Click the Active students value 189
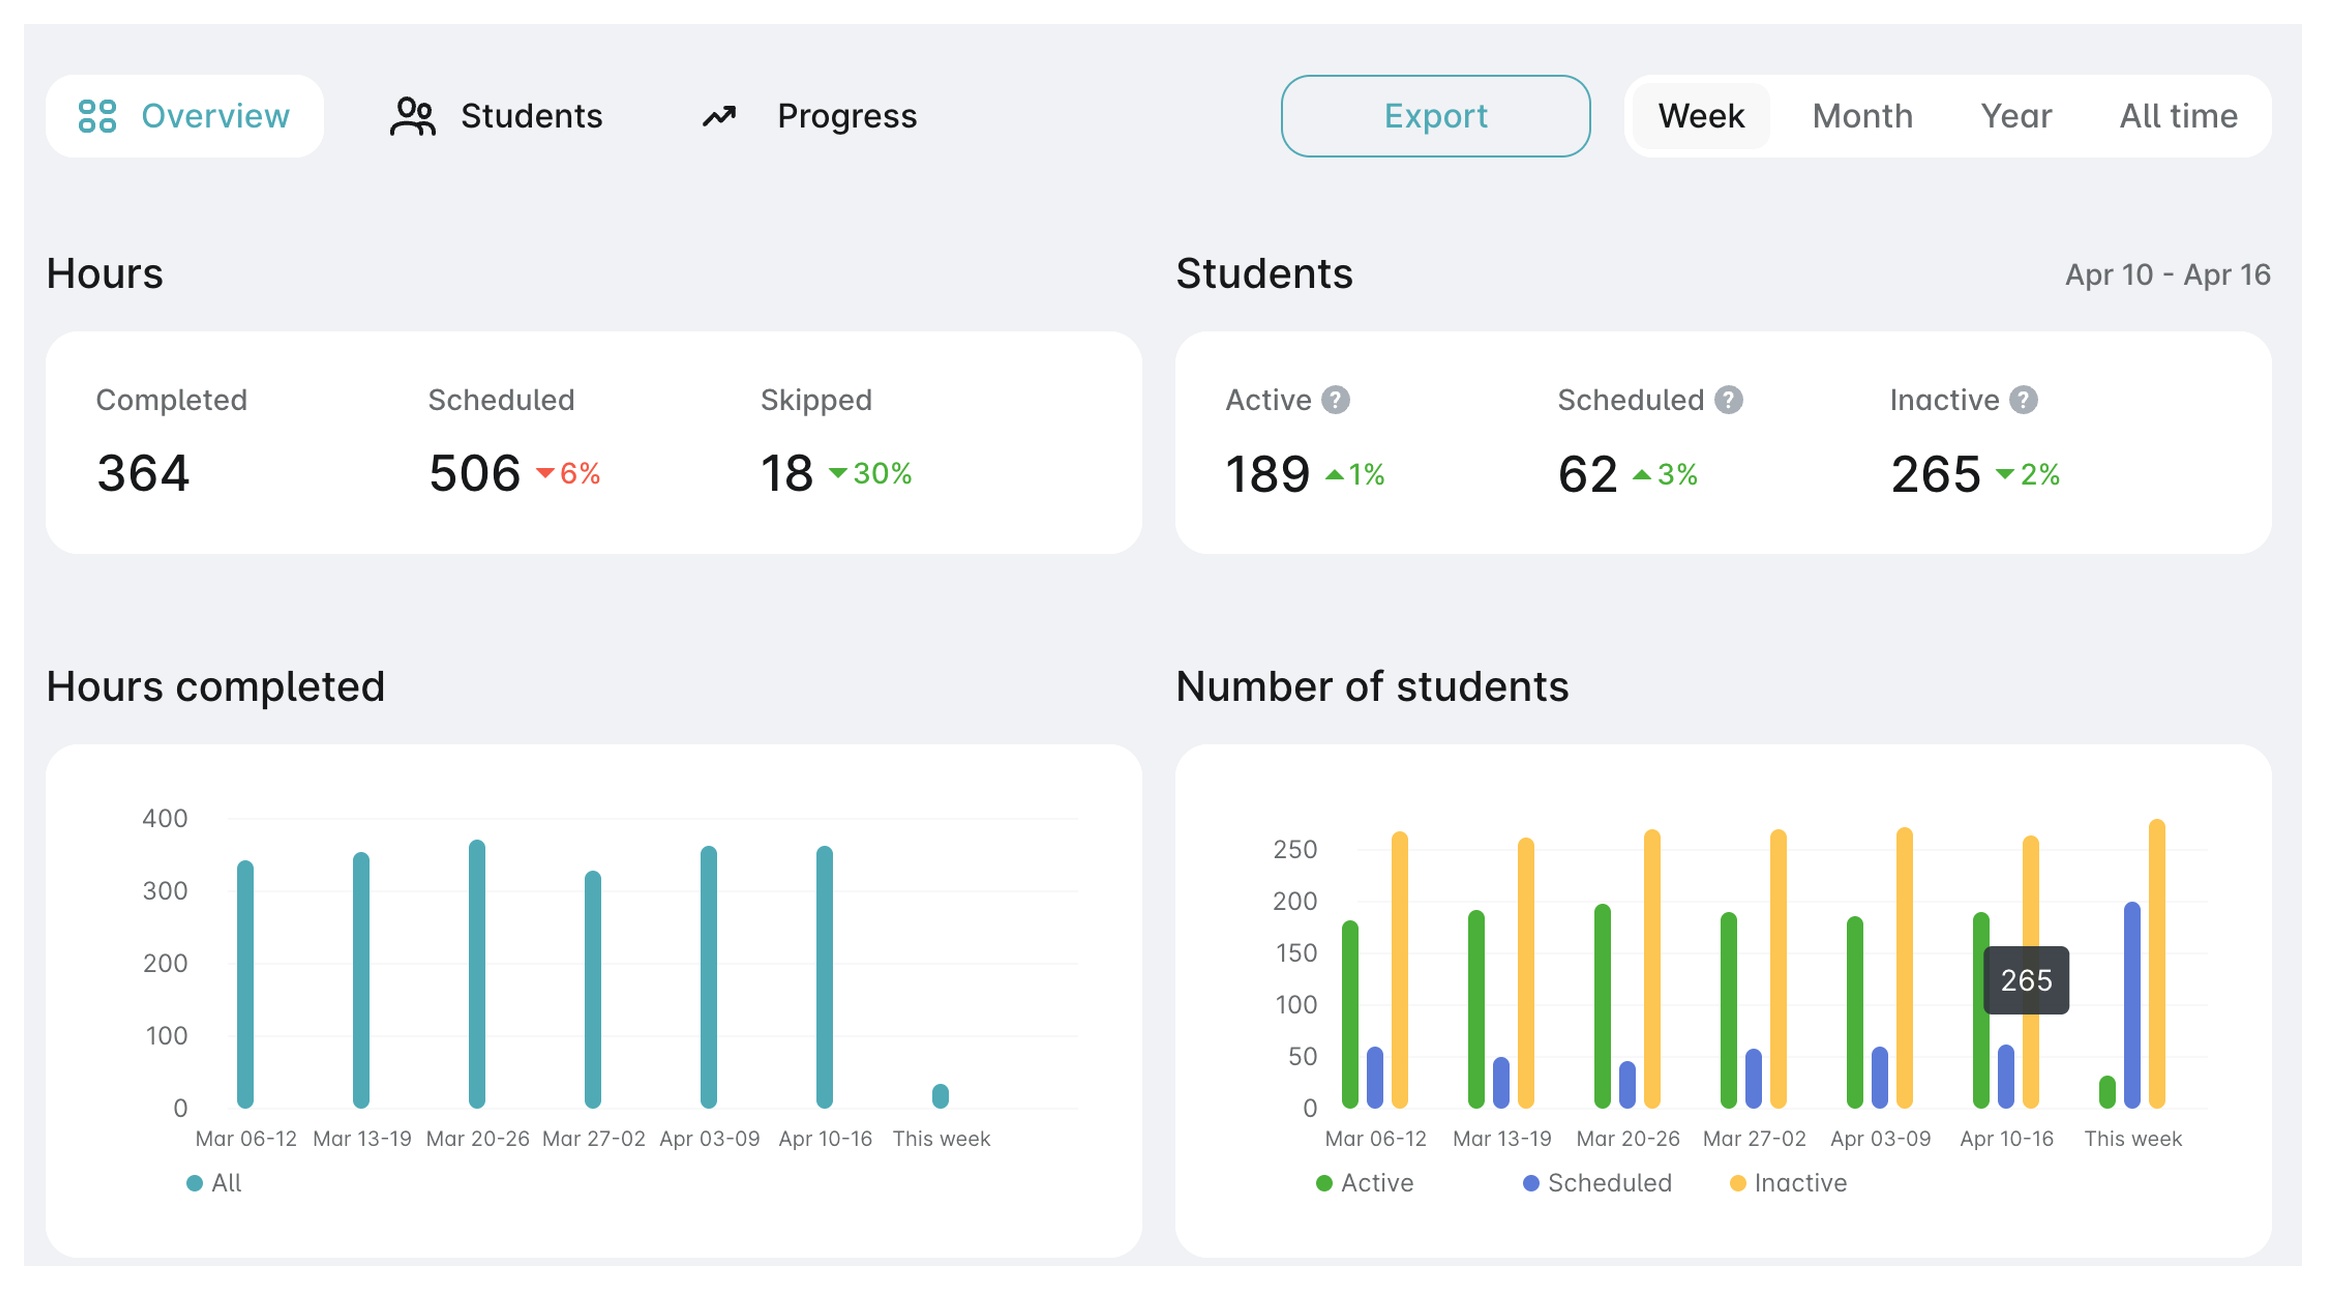 (1267, 474)
